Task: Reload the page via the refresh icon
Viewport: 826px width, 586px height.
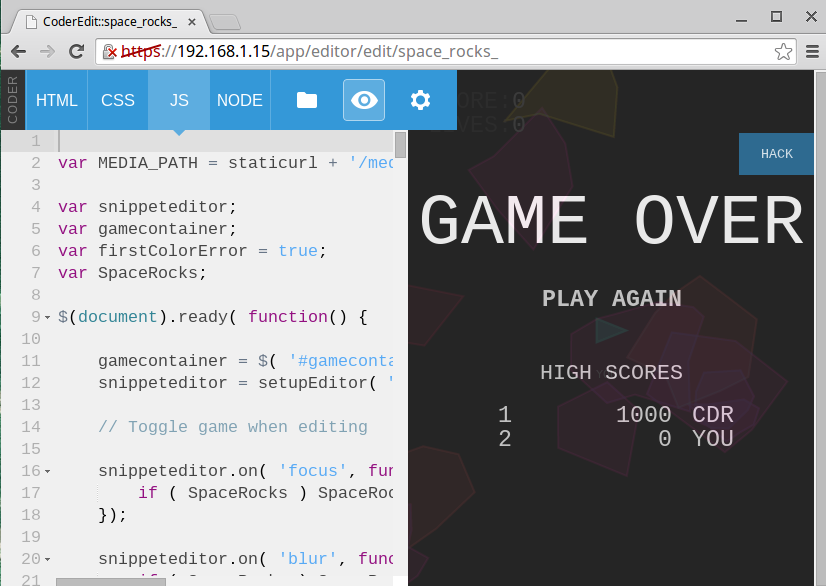Action: click(x=75, y=50)
